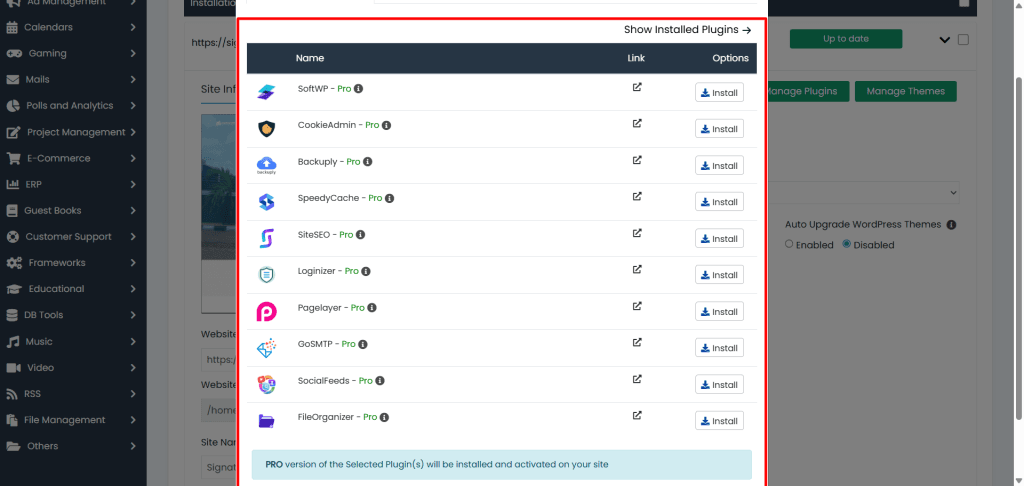Install the GoSMTP plugin
This screenshot has width=1024, height=486.
tap(719, 348)
